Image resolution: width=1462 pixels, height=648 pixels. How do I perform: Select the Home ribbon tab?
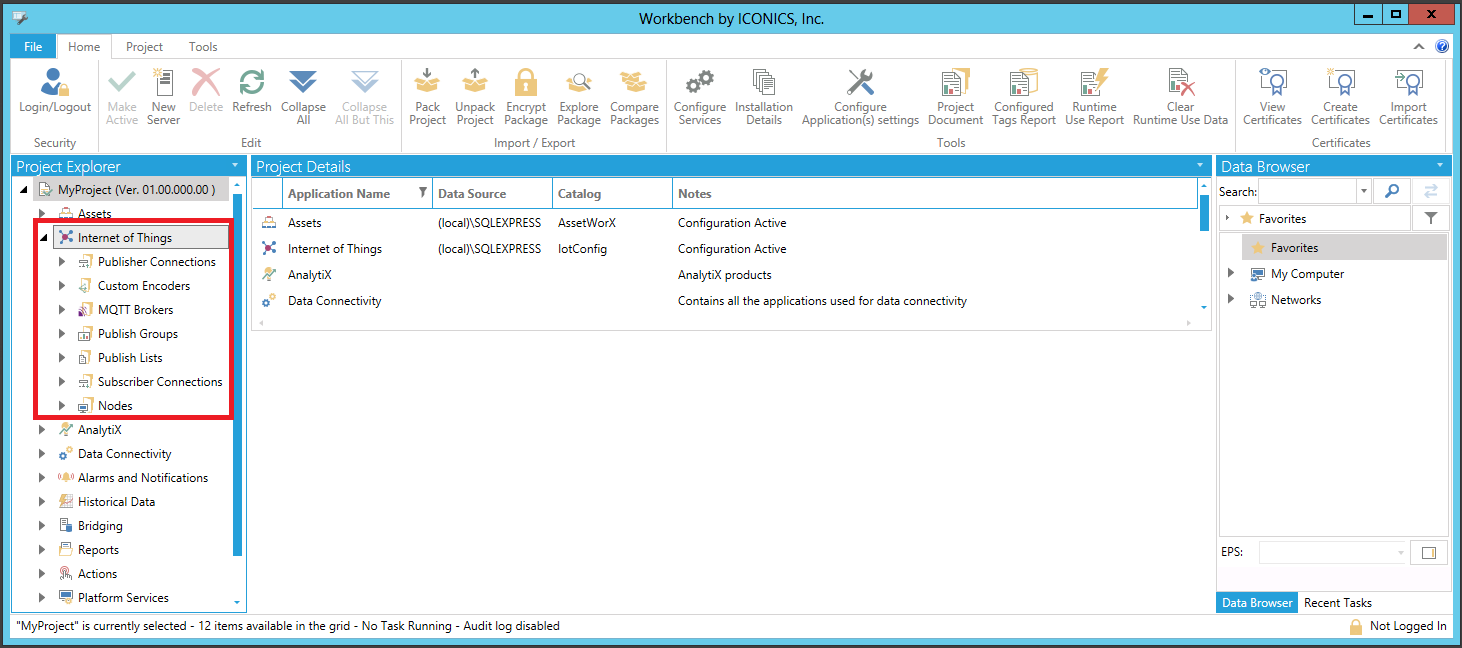tap(84, 47)
